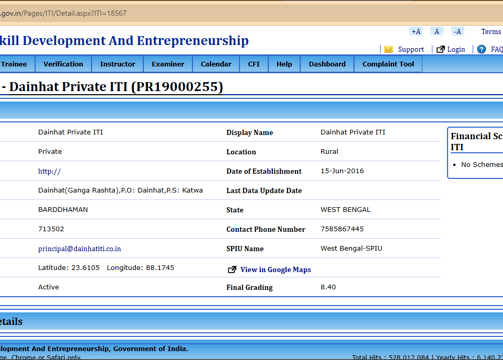Open the Help menu

click(284, 64)
